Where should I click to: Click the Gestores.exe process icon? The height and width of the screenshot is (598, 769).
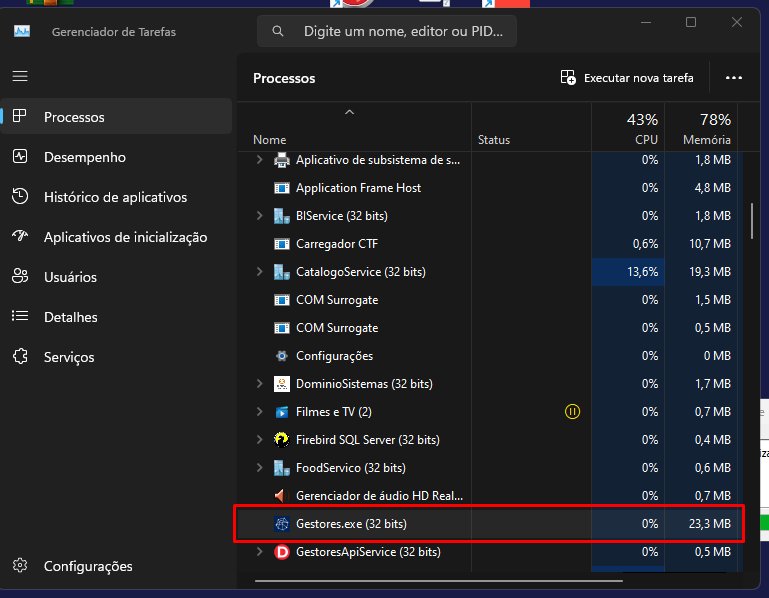pyautogui.click(x=281, y=524)
